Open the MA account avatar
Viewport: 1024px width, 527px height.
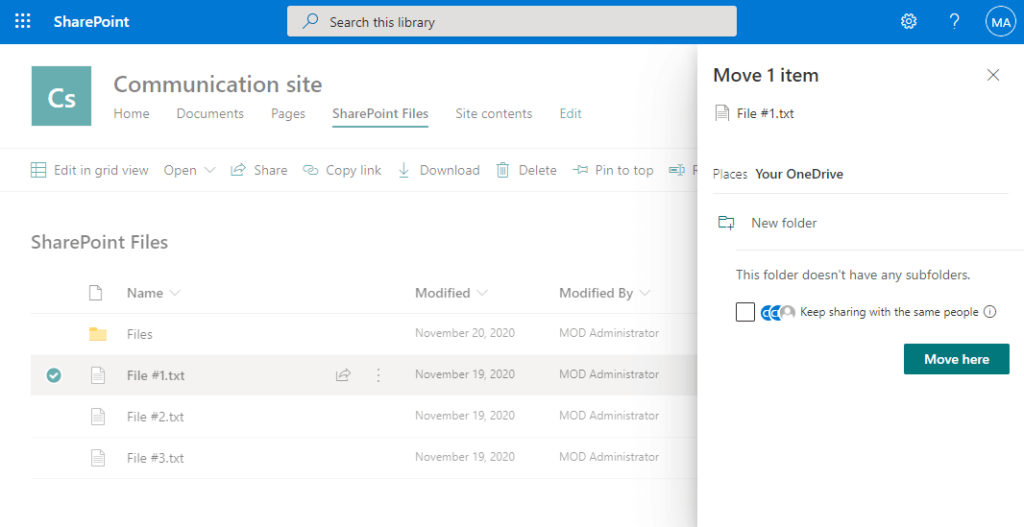(1000, 22)
